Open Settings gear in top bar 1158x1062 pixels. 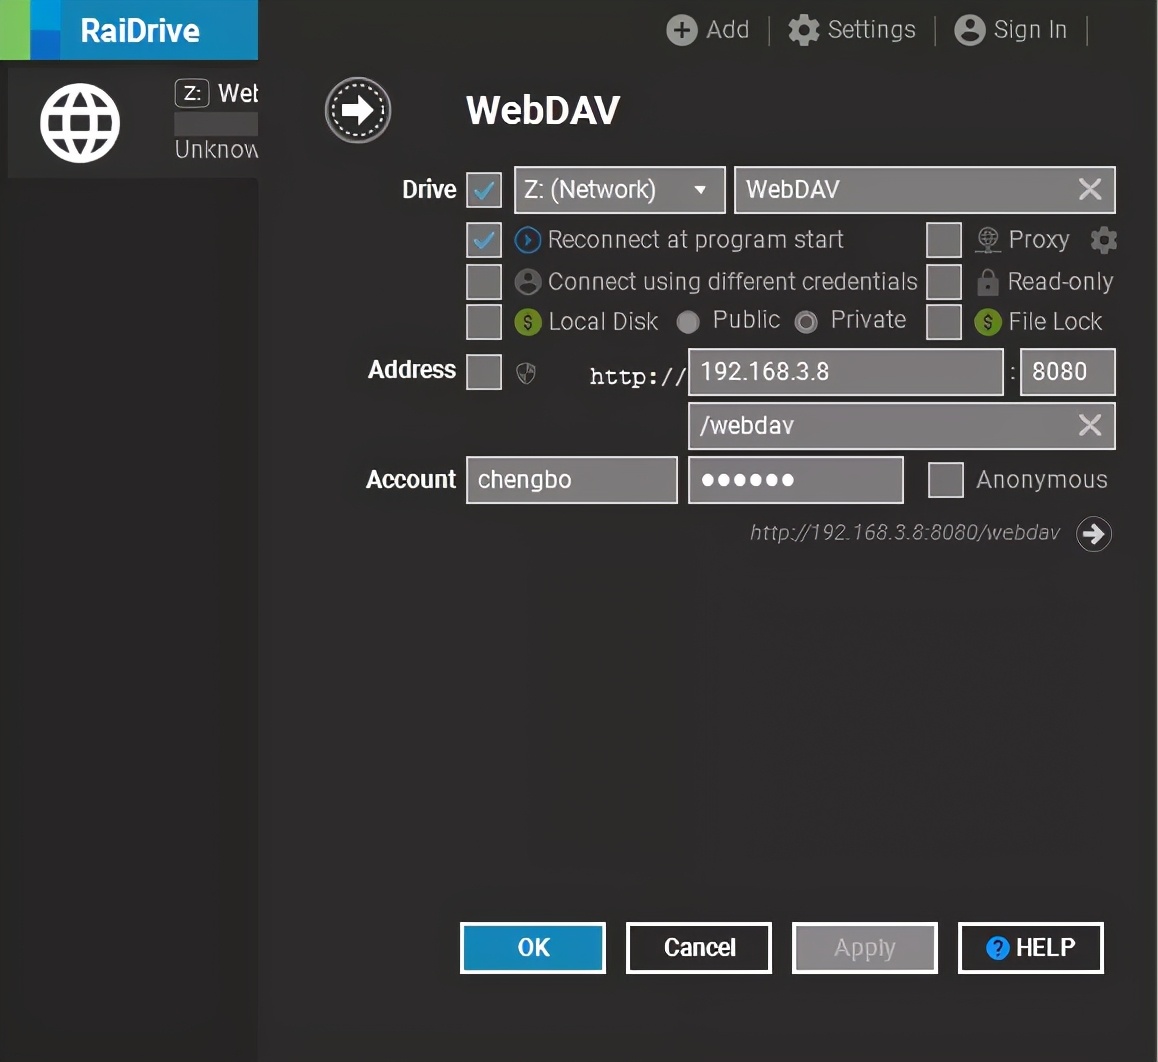point(804,30)
